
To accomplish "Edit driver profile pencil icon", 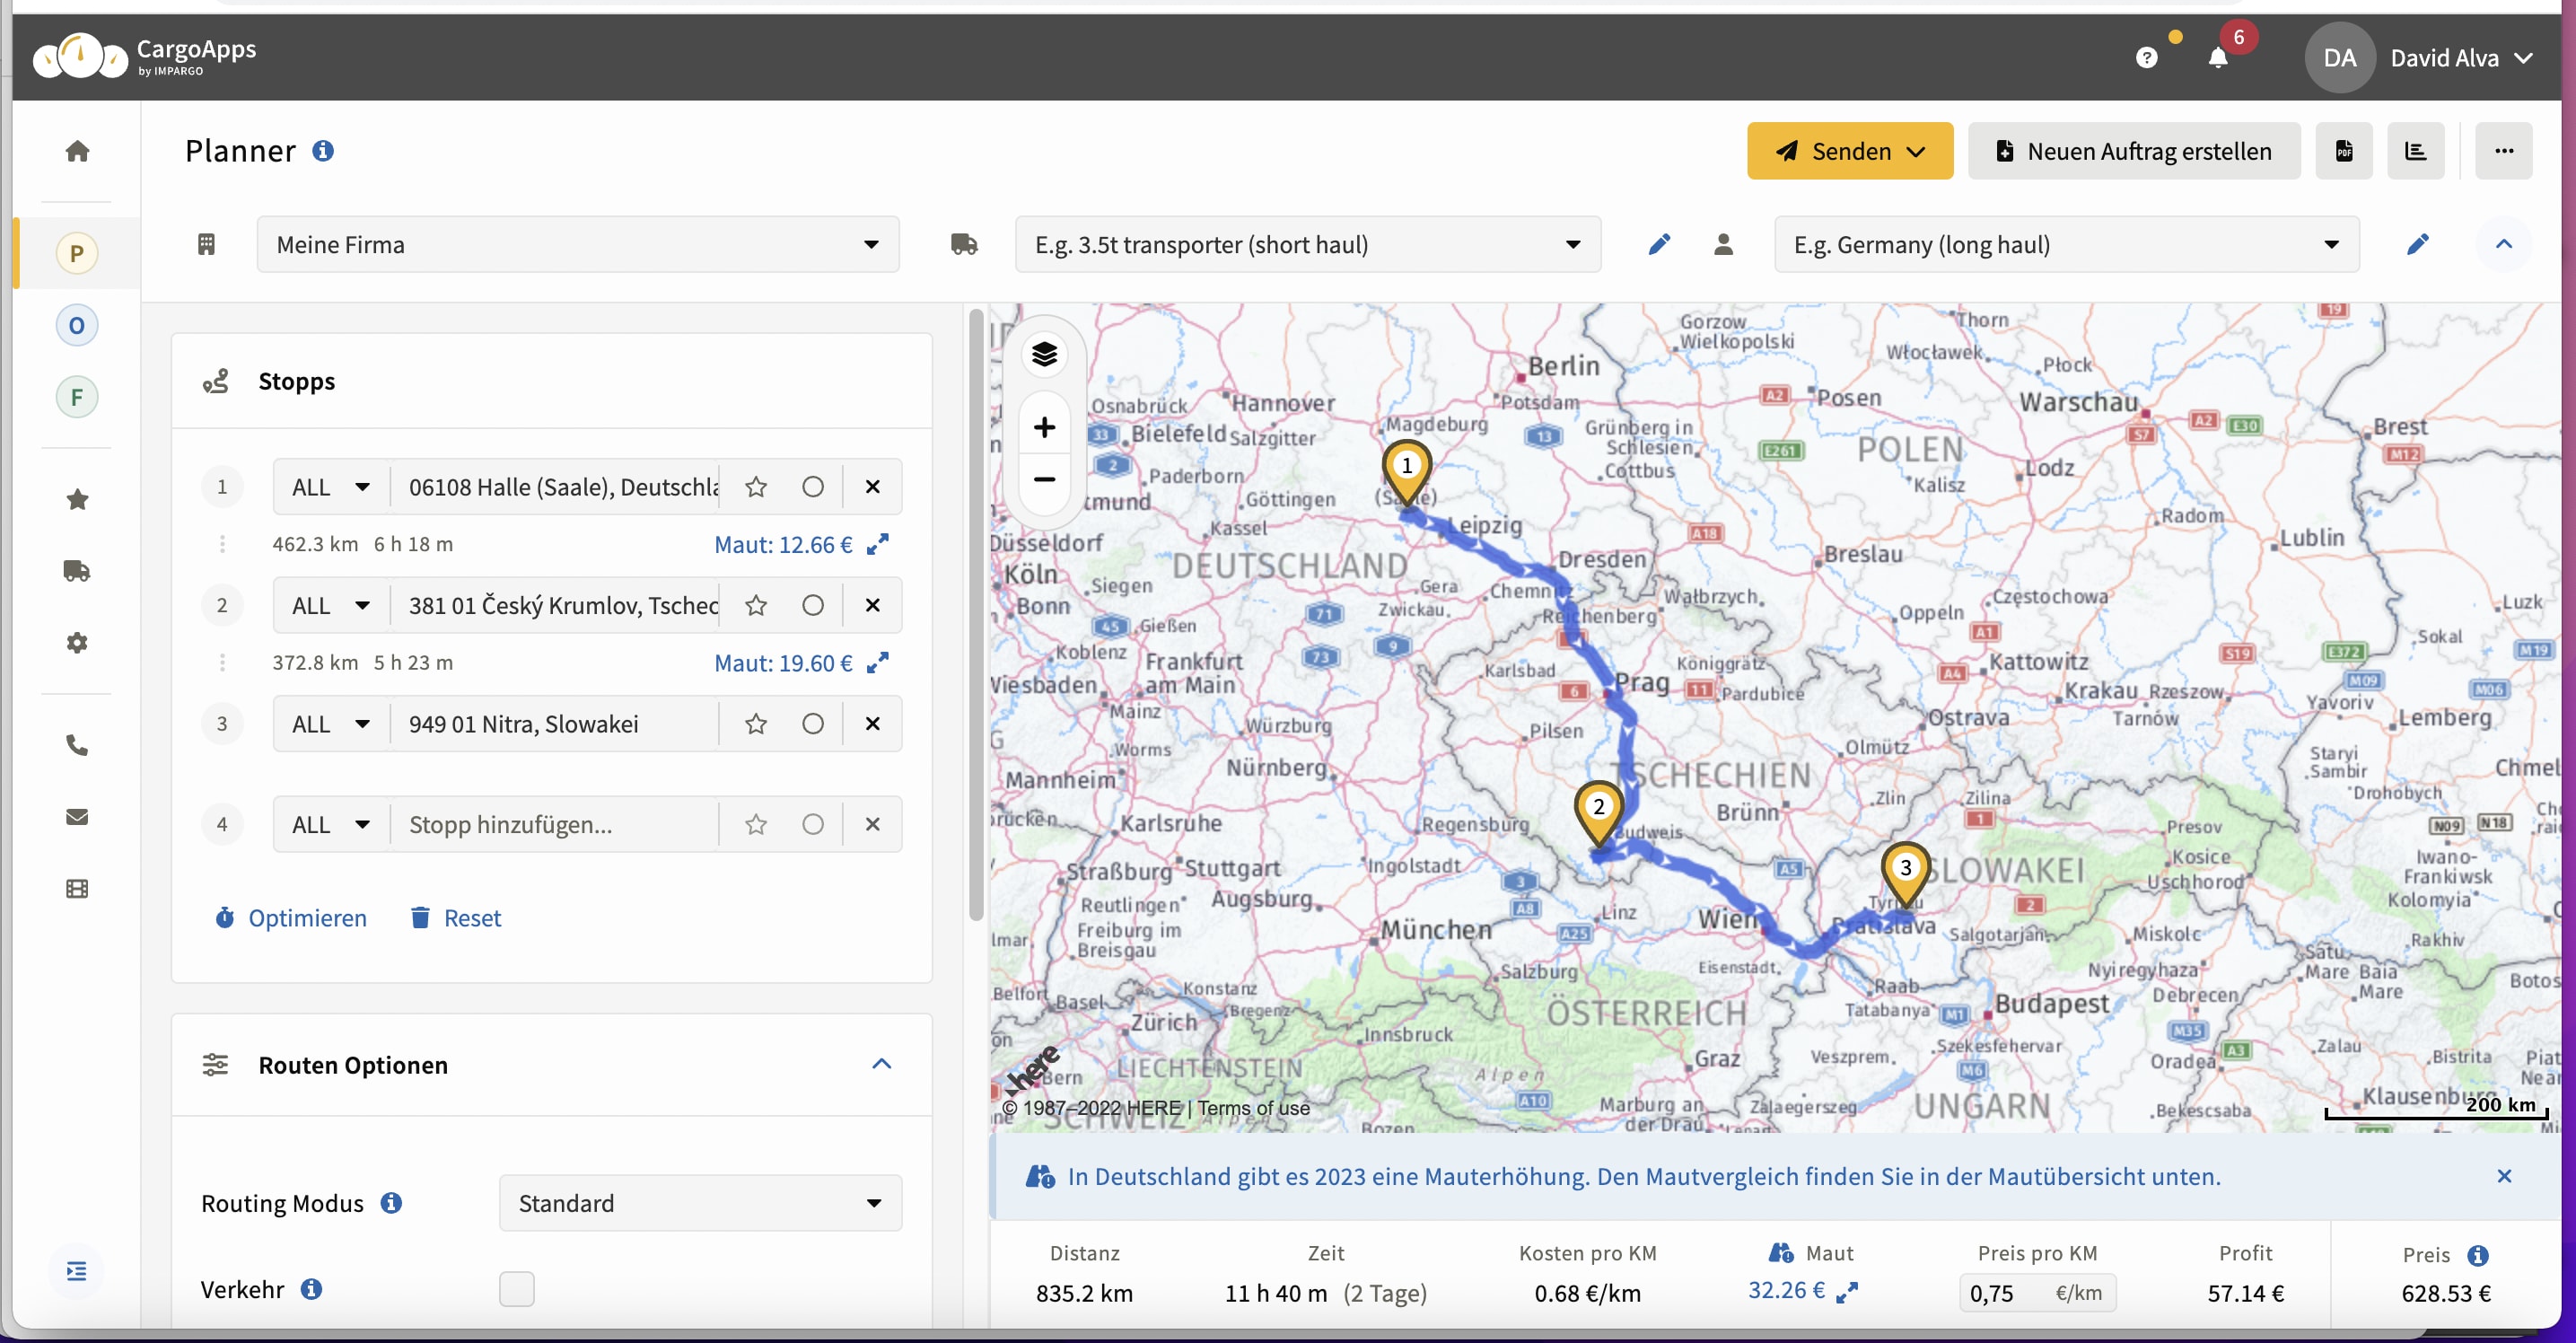I will [2417, 244].
